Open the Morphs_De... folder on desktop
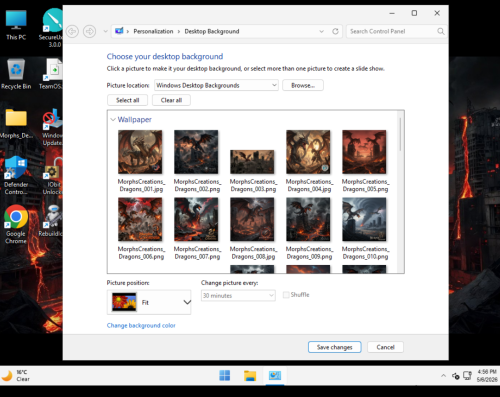This screenshot has height=397, width=500. [16, 123]
